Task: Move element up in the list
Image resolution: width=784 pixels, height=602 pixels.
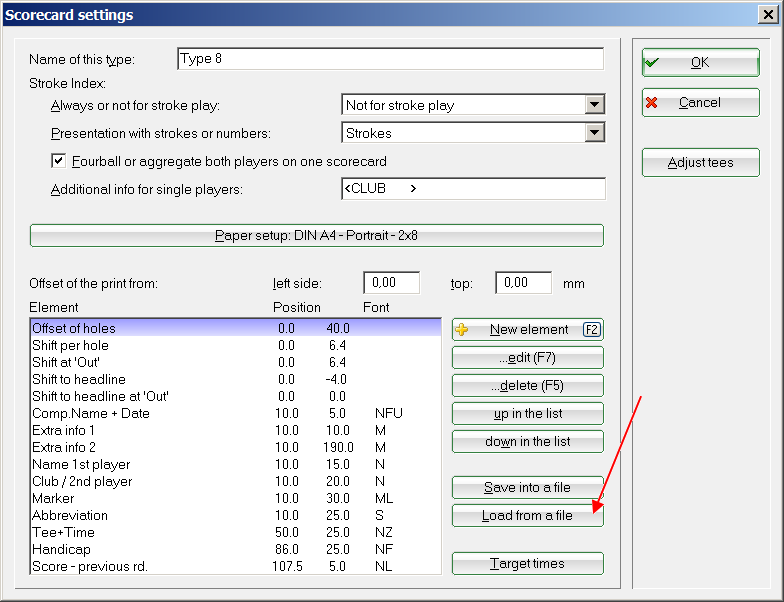Action: coord(527,414)
